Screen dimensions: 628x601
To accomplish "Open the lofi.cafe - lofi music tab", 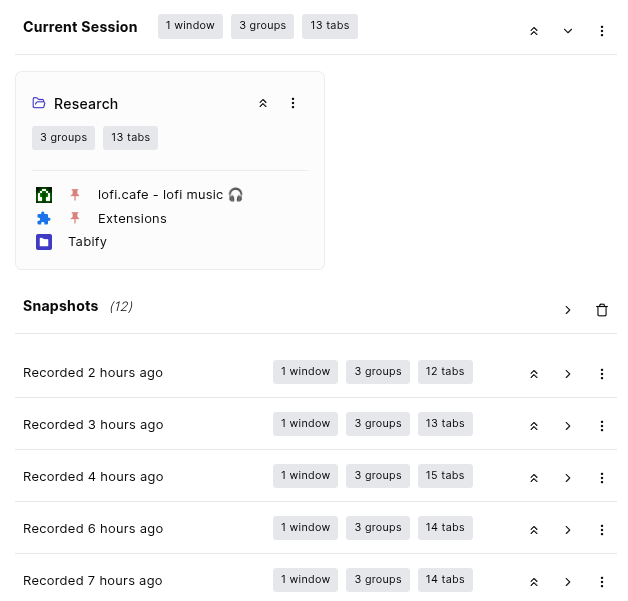I will point(170,195).
